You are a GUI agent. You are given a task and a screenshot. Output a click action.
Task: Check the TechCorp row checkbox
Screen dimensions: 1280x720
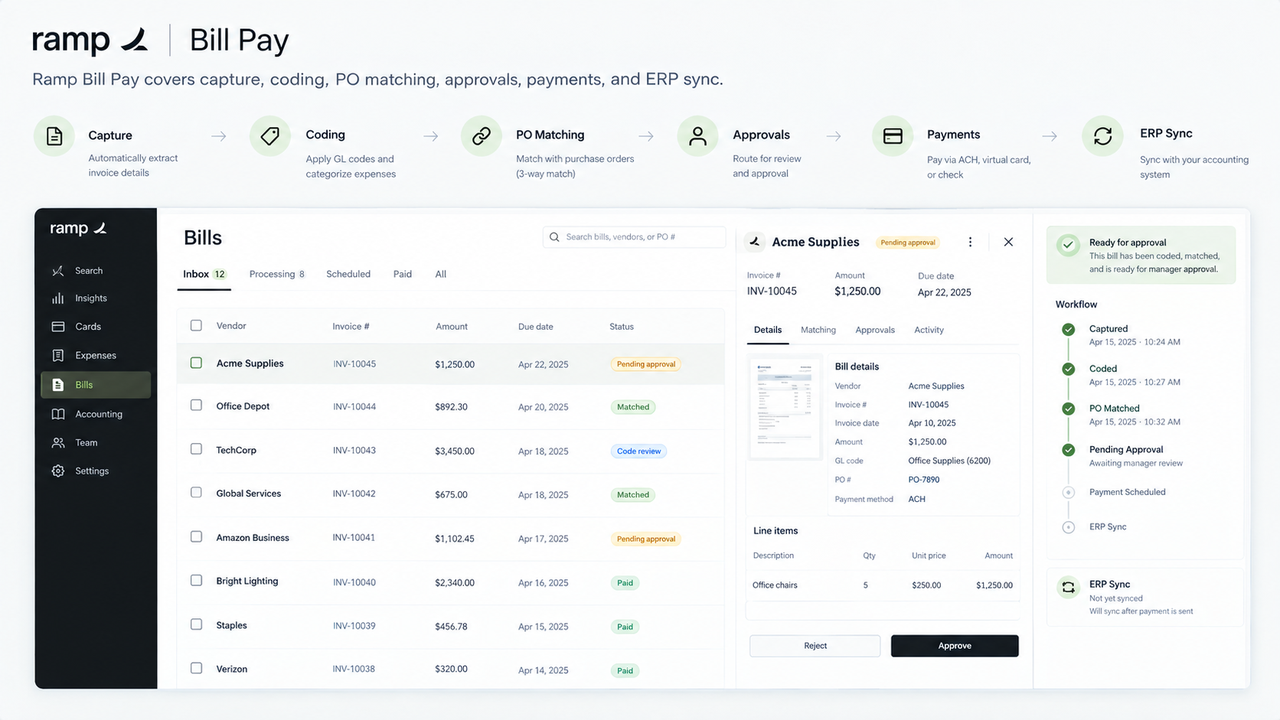pyautogui.click(x=196, y=450)
